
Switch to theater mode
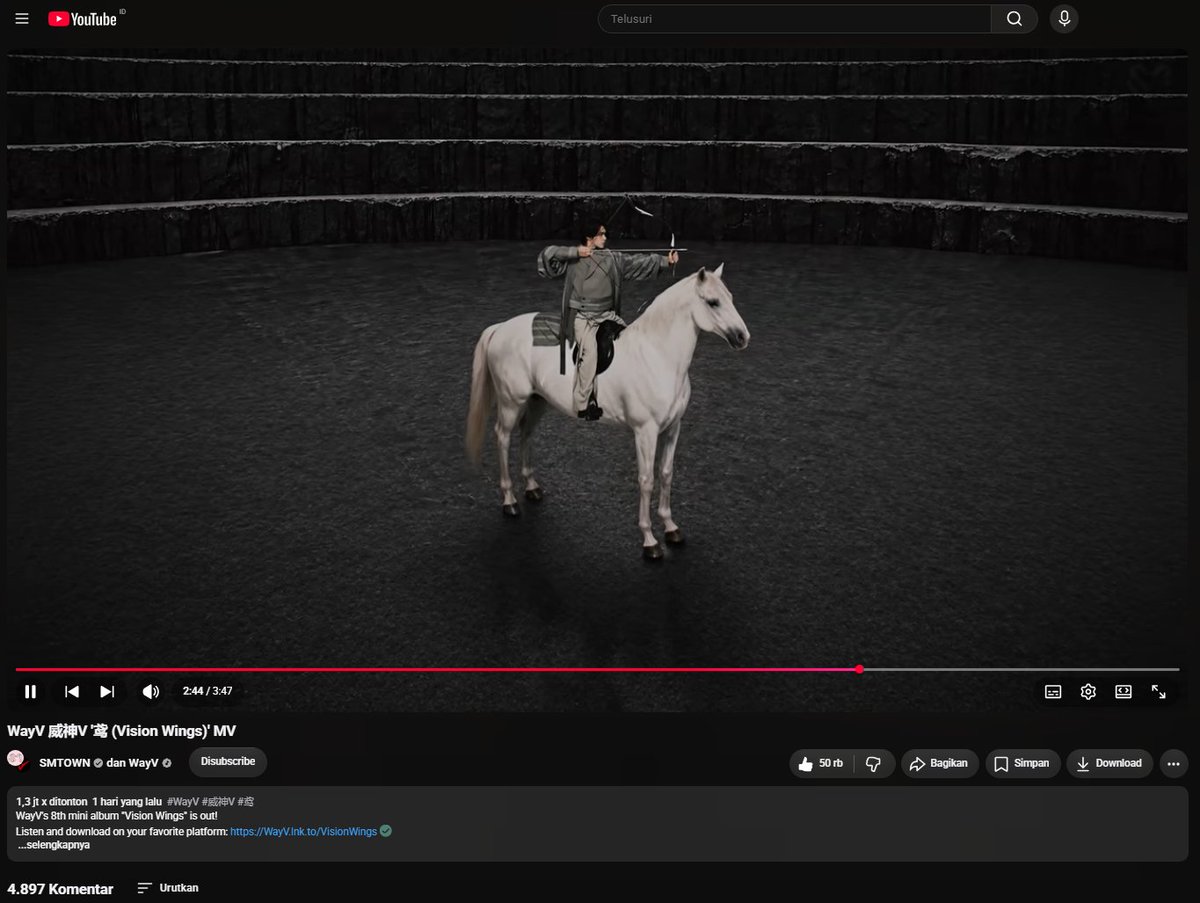(1123, 691)
